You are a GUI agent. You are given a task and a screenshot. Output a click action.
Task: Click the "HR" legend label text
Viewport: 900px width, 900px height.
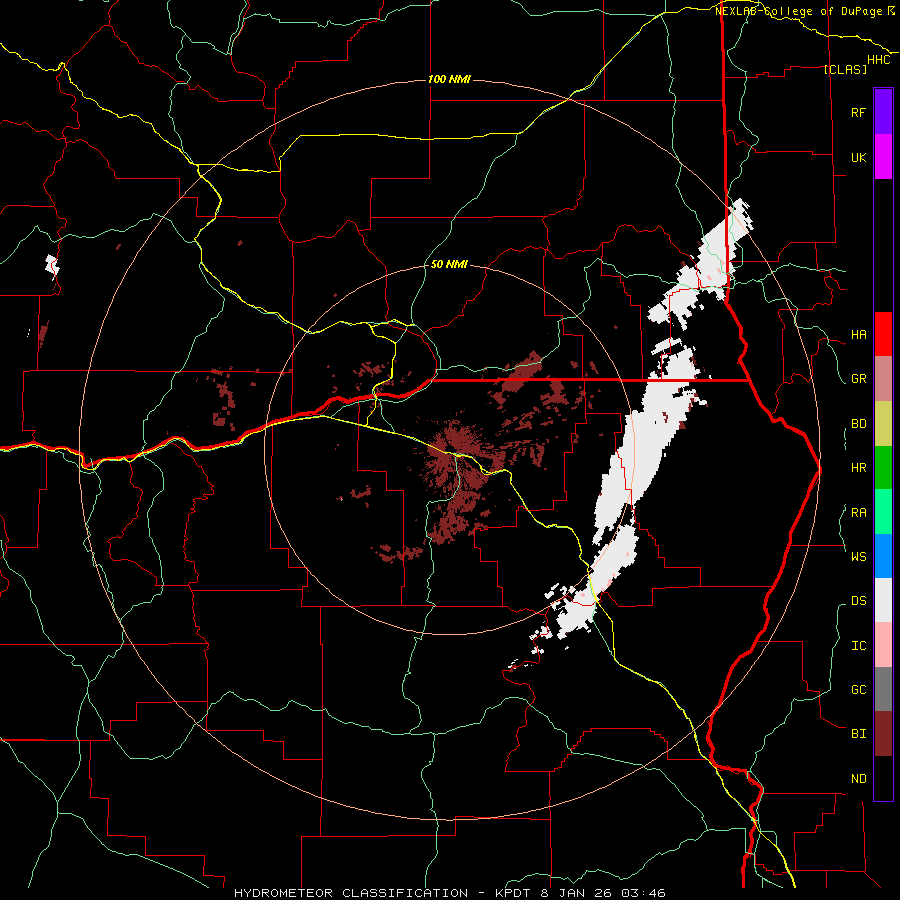pos(858,468)
